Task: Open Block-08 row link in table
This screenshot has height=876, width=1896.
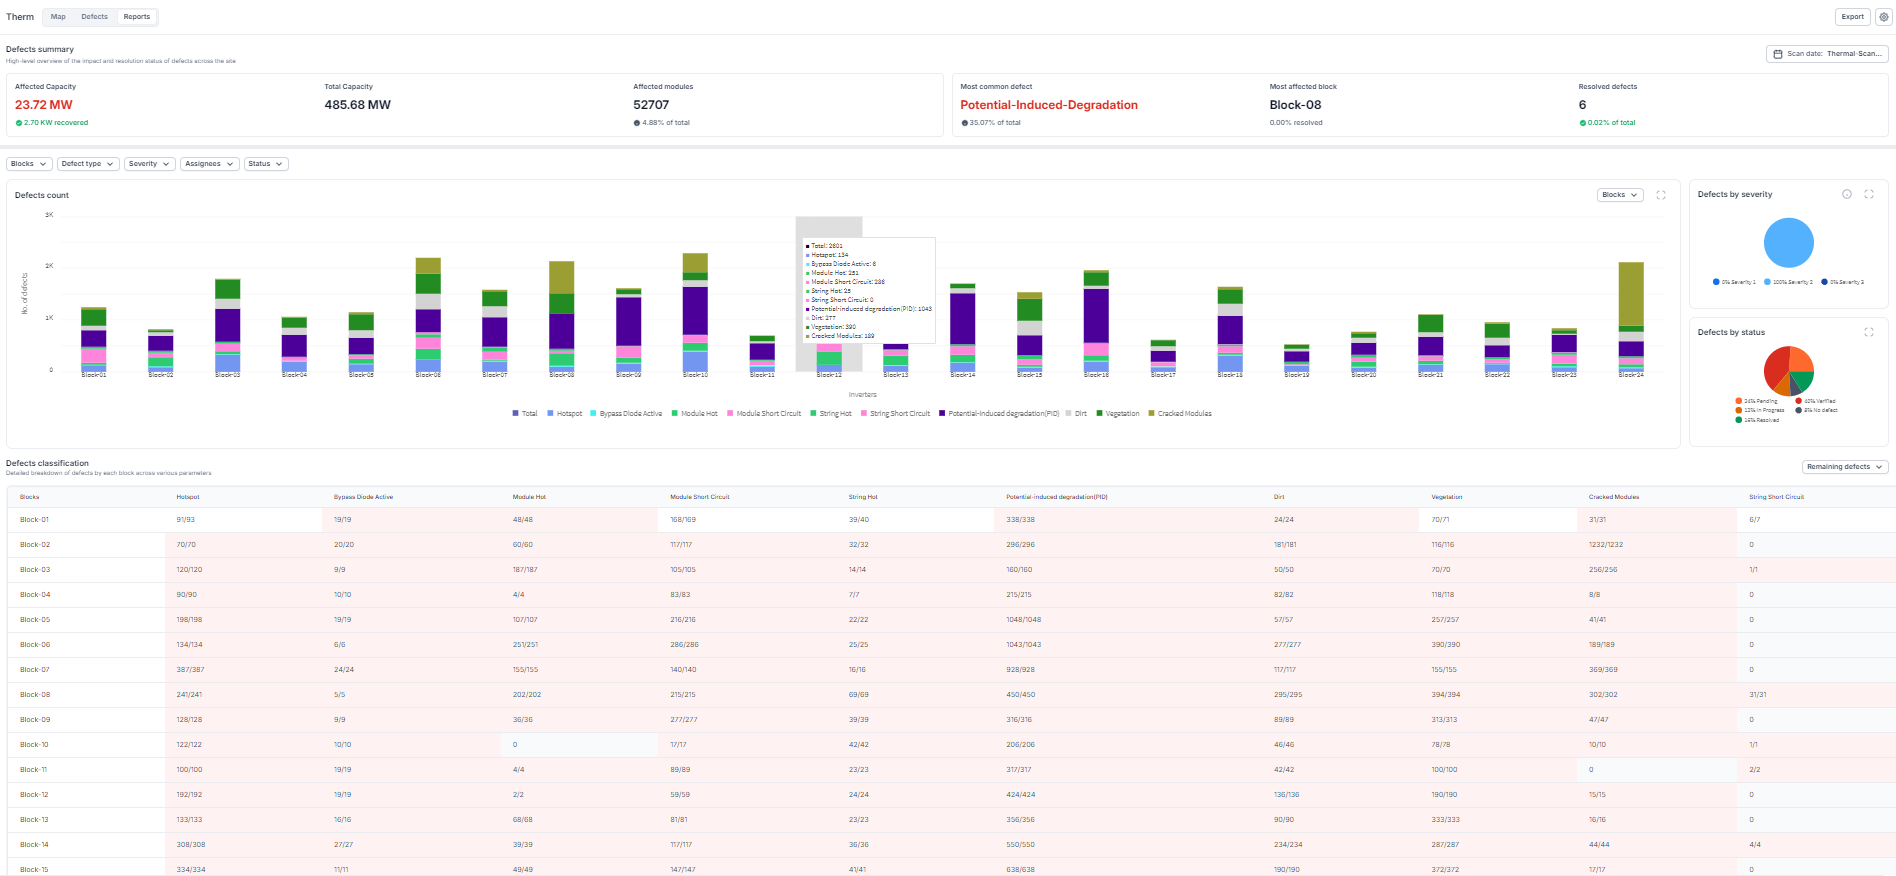Action: tap(35, 695)
